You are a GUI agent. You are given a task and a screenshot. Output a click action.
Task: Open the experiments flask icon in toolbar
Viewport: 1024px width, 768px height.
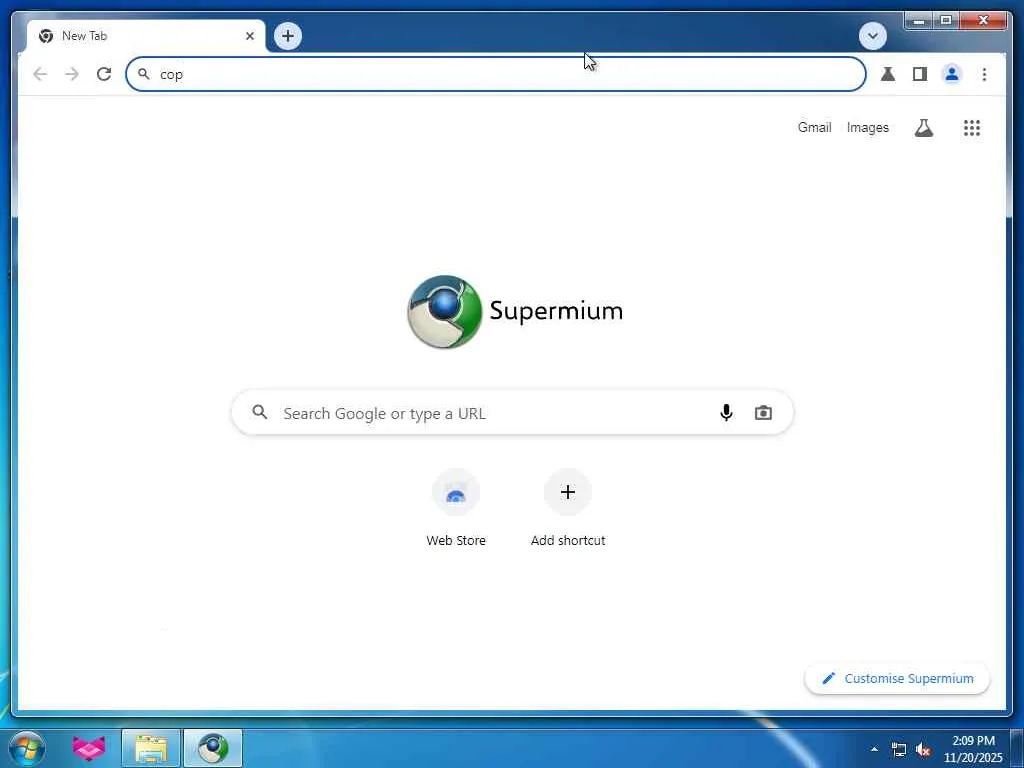pos(888,74)
